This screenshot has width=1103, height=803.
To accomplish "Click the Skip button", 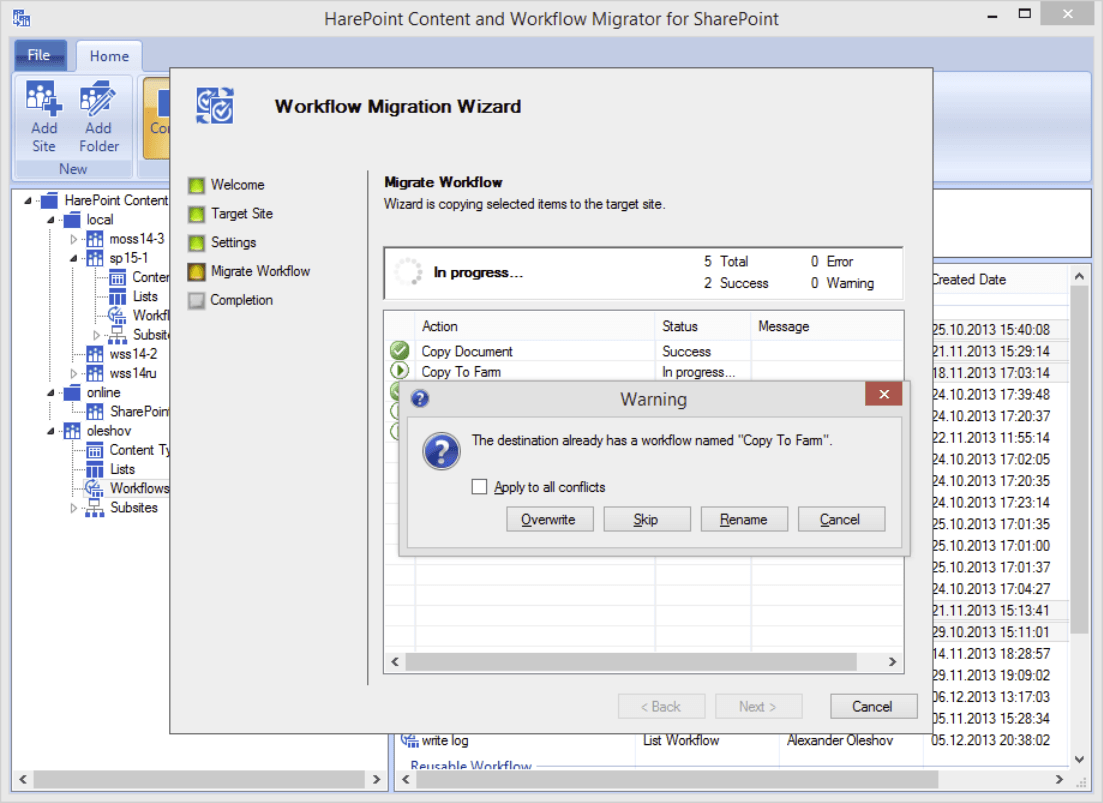I will click(646, 520).
